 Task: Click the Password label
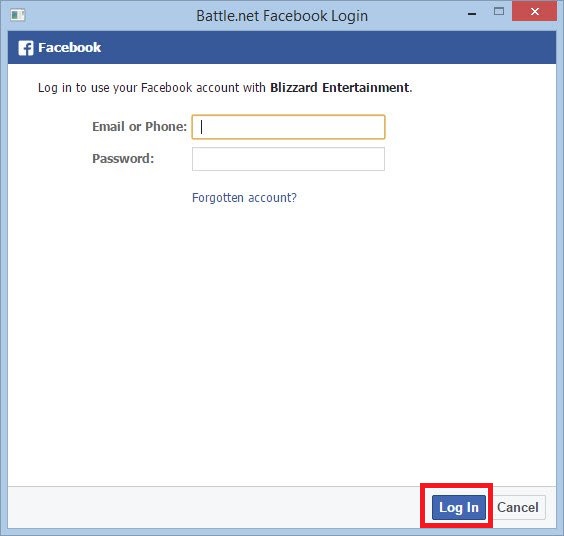tap(123, 159)
